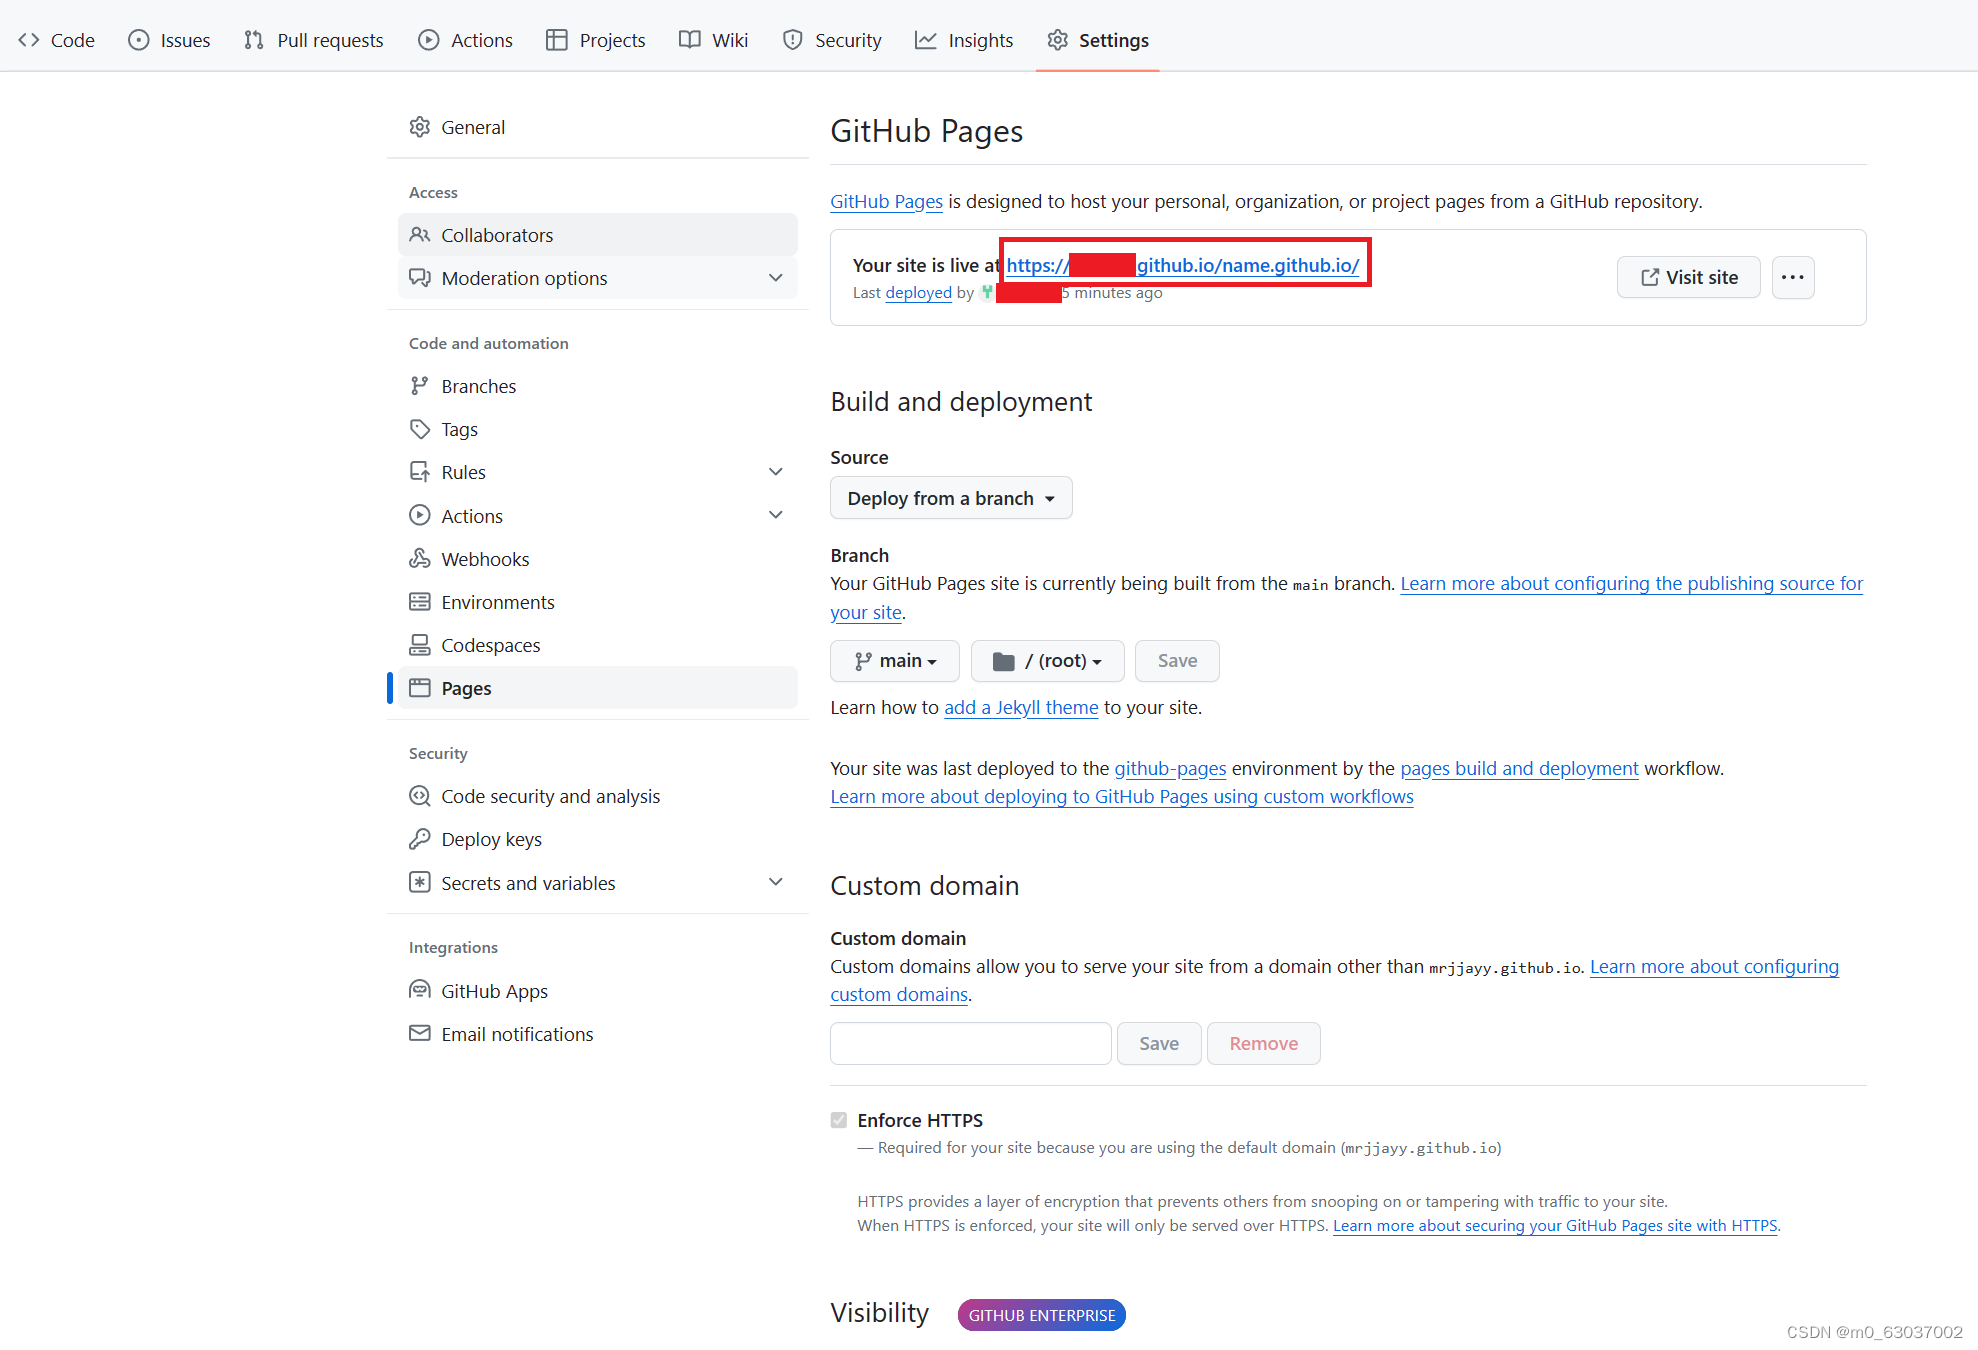
Task: Open Deploy keys settings
Action: tap(598, 839)
